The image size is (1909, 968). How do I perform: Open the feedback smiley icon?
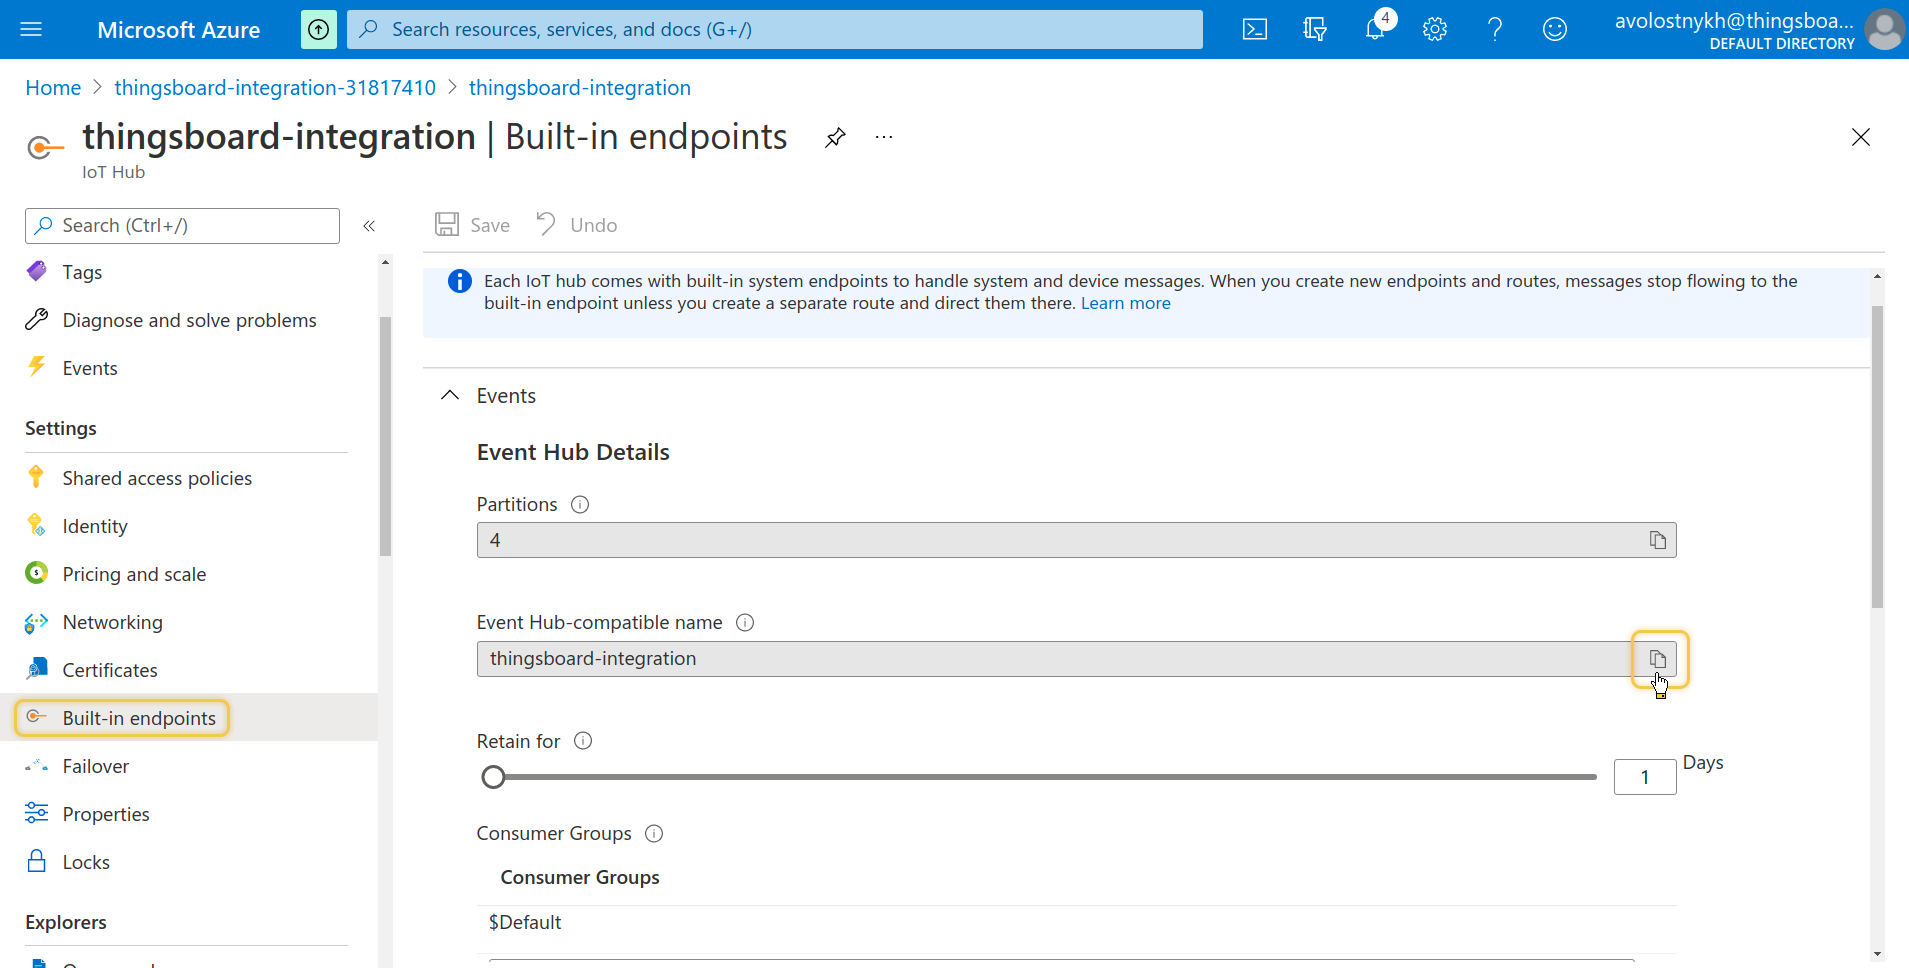pyautogui.click(x=1555, y=29)
